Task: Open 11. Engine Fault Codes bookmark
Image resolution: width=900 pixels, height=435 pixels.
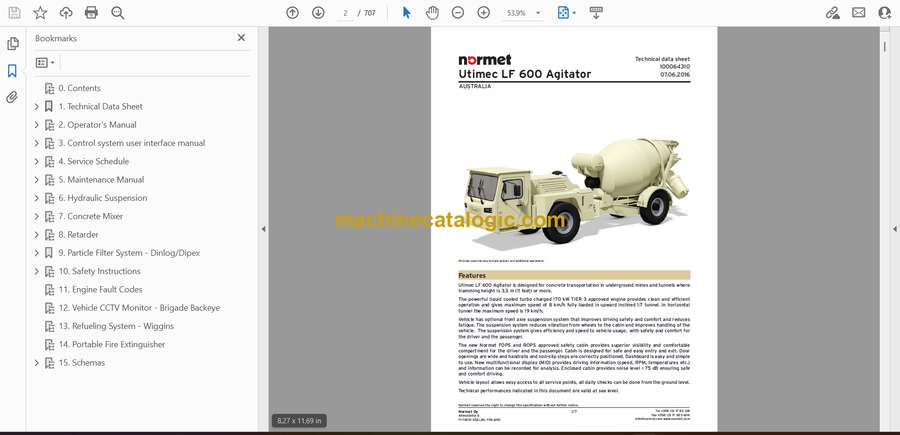Action: 100,290
